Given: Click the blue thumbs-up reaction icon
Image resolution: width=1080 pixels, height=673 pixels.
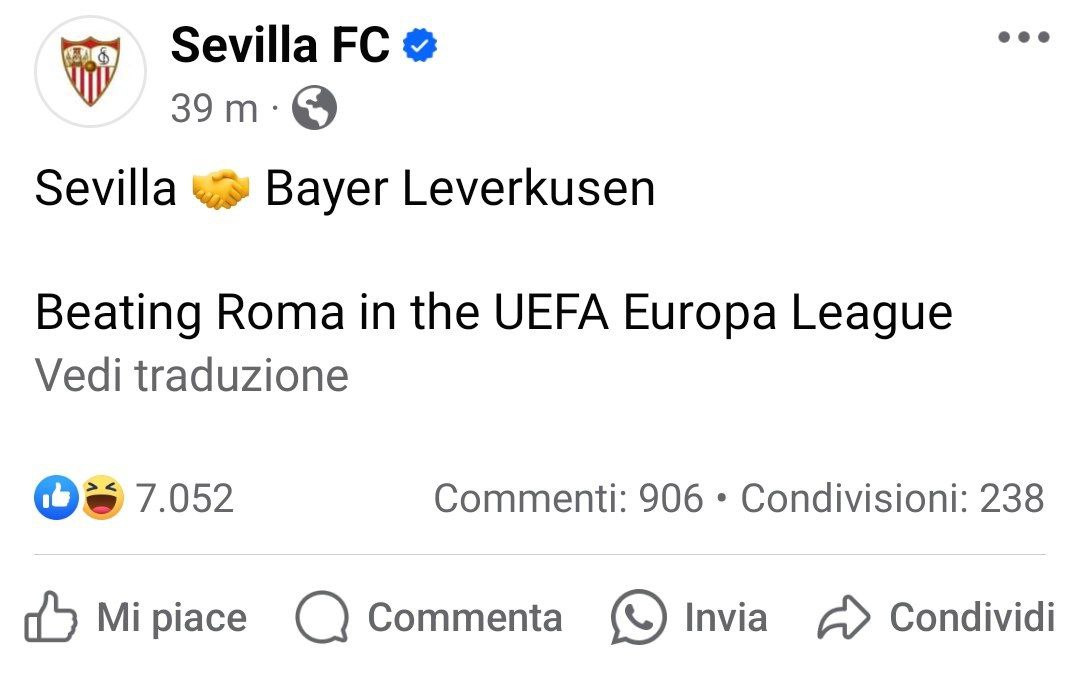Looking at the screenshot, I should pyautogui.click(x=55, y=497).
